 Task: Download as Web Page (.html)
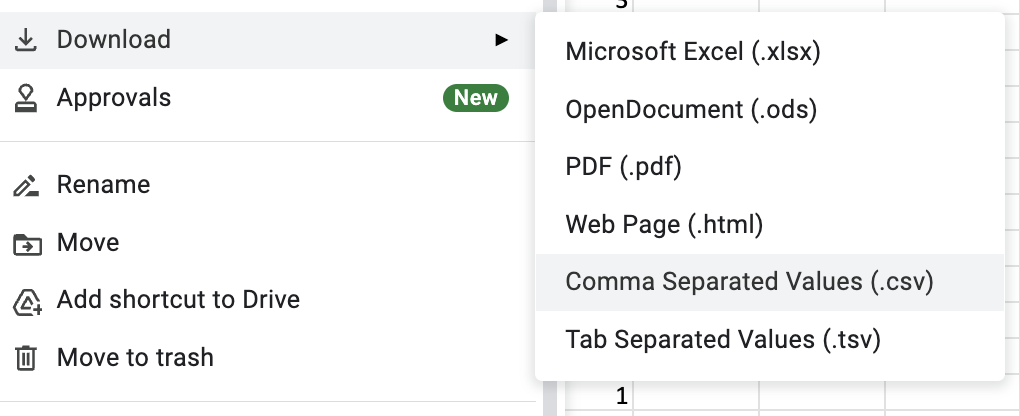click(770, 225)
